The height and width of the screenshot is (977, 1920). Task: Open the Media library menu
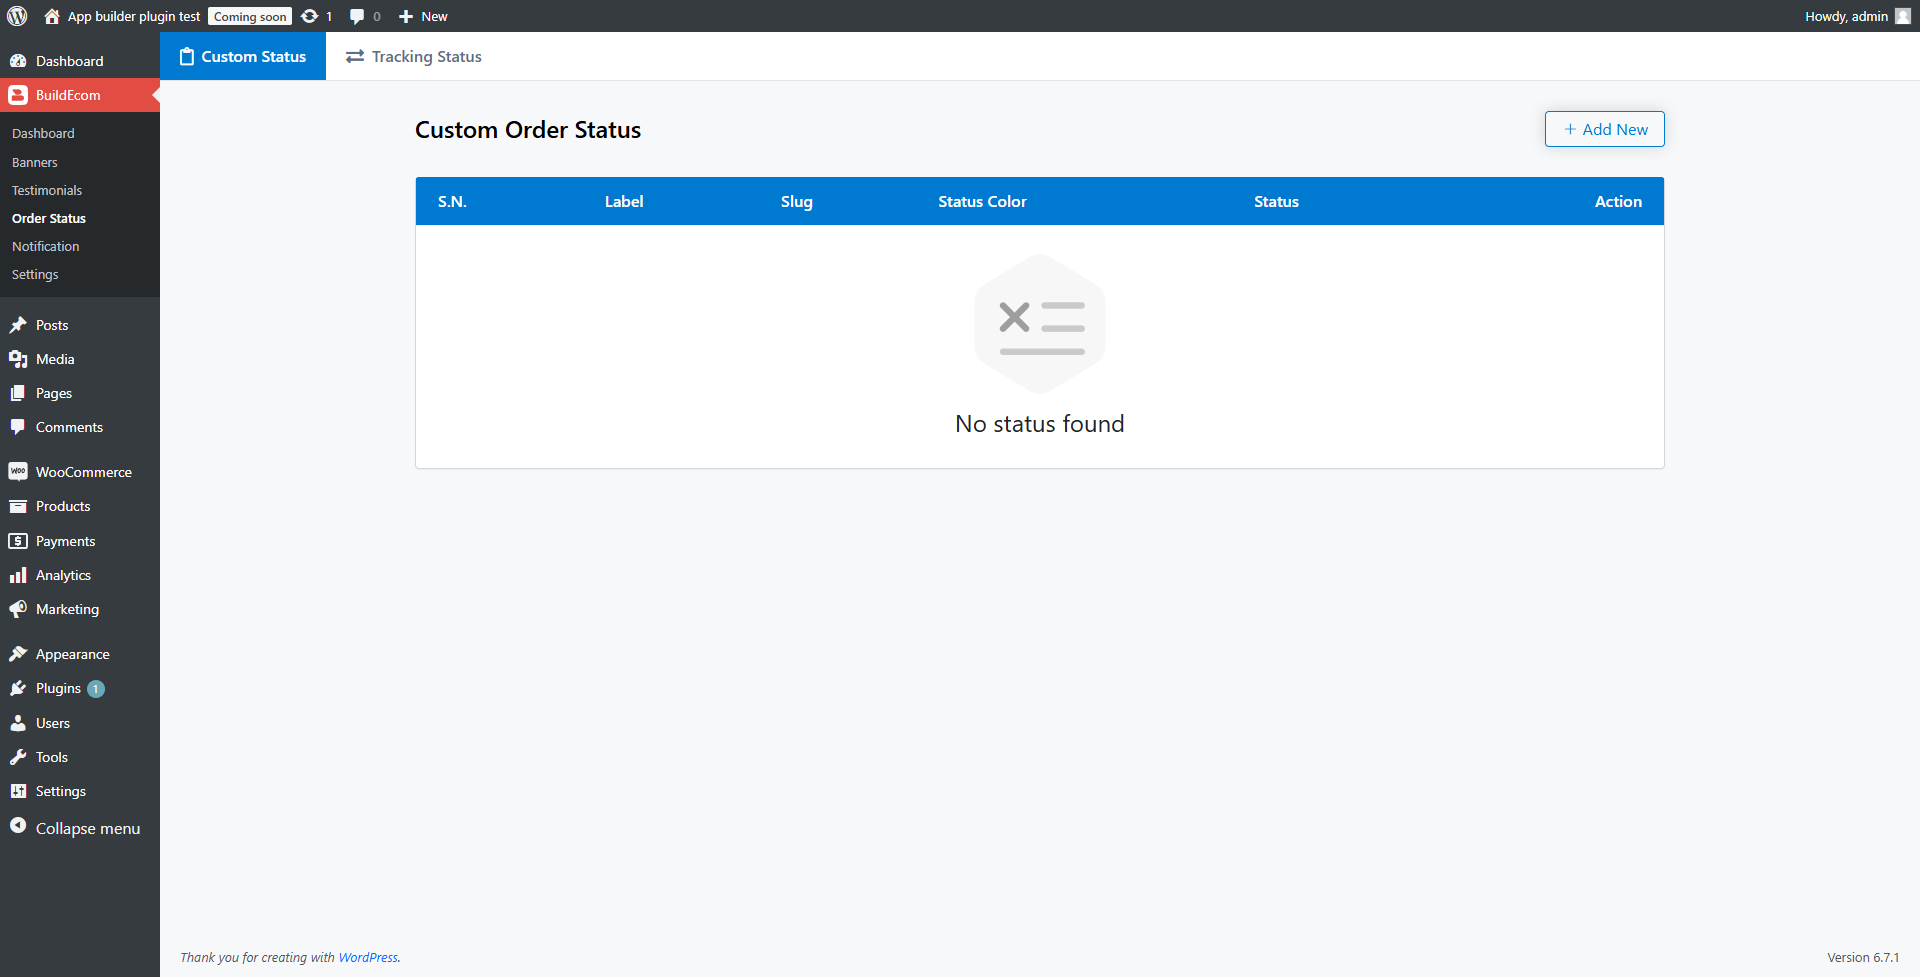55,359
